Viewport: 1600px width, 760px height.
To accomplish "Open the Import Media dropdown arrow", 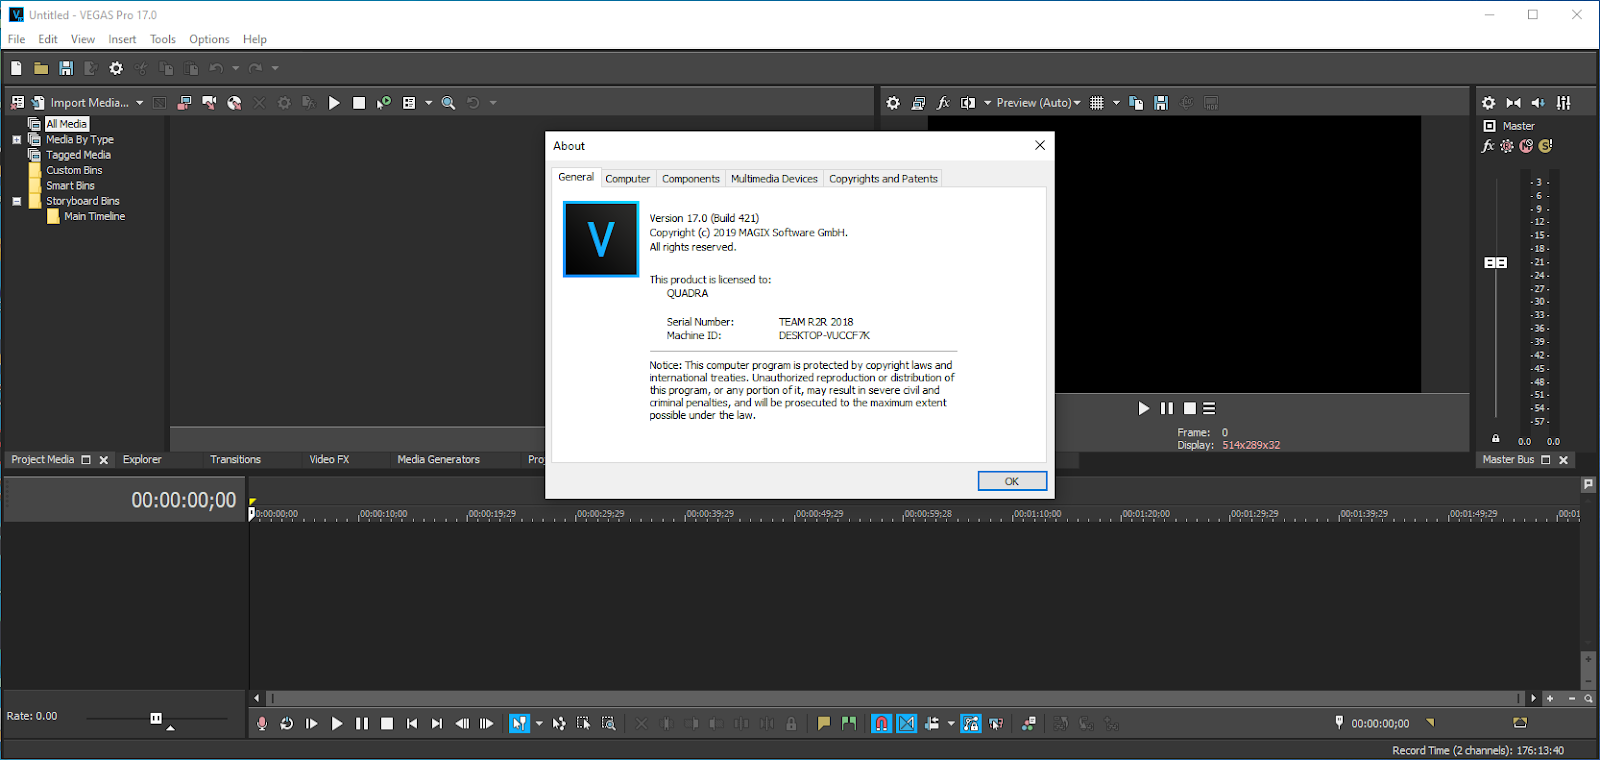I will [140, 103].
